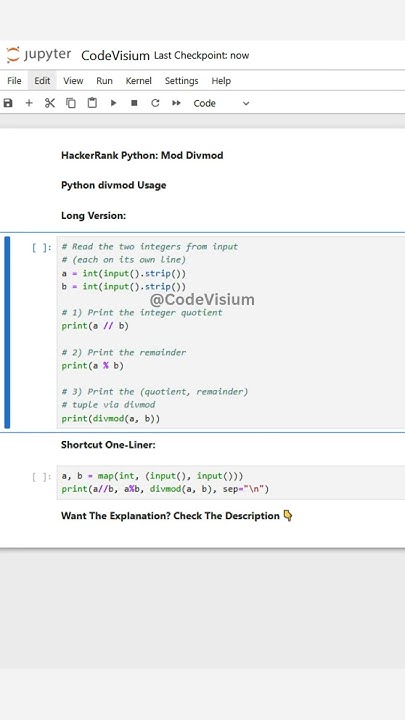Click the print(divmod(a, b)) line

111,419
